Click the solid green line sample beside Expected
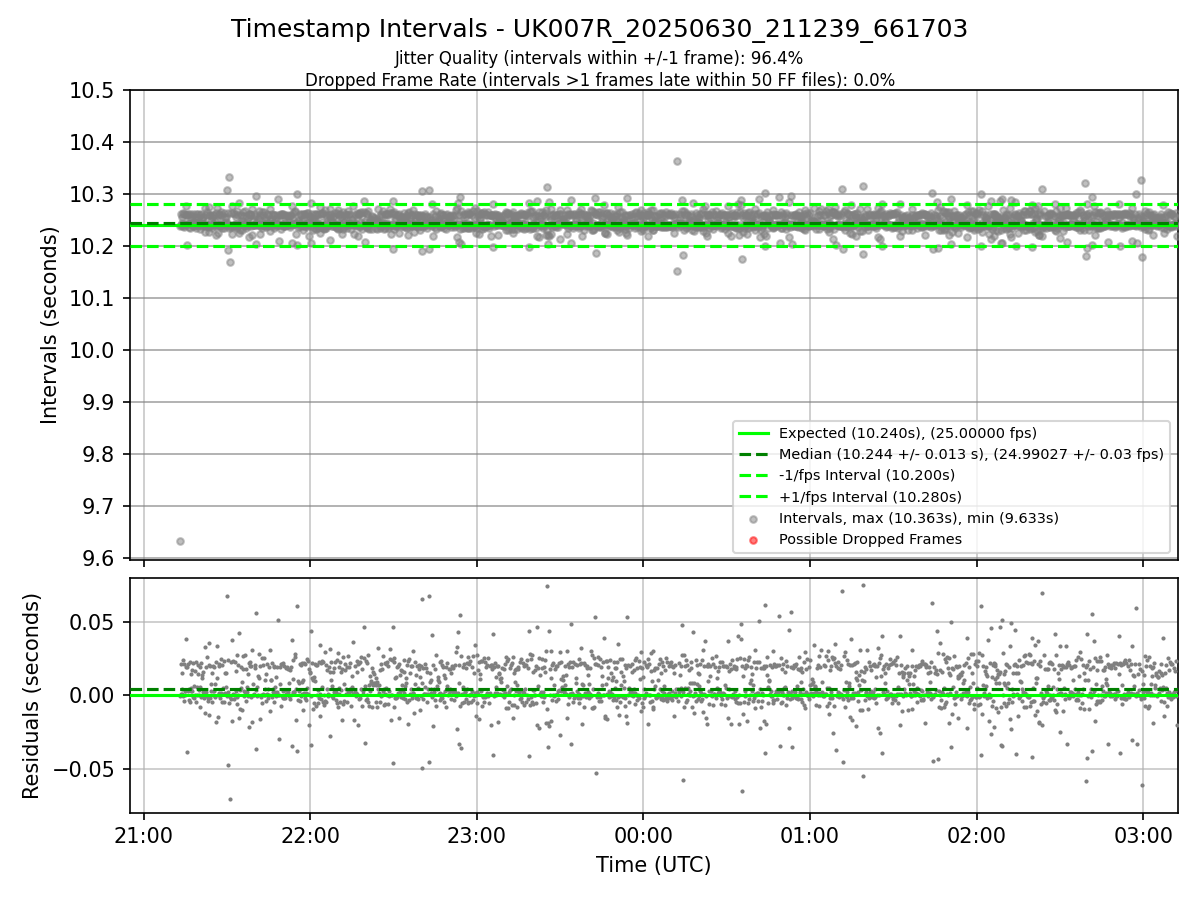1200x900 pixels. [x=754, y=433]
